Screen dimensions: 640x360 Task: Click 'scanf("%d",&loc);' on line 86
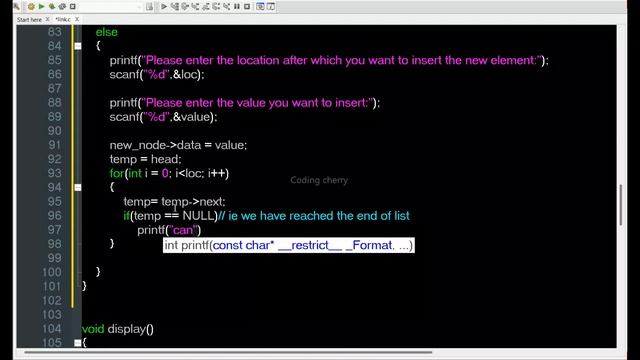(x=157, y=74)
